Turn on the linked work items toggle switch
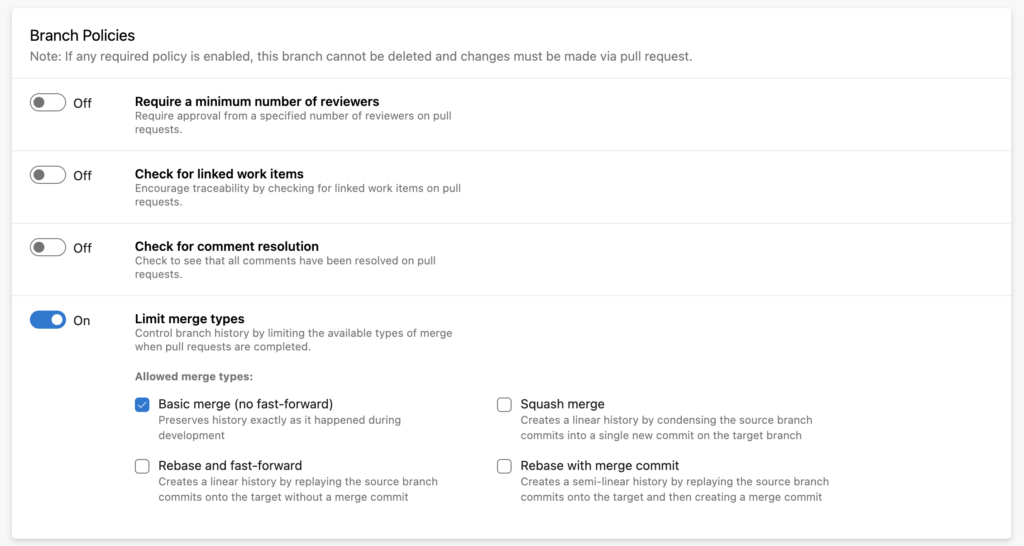This screenshot has height=546, width=1024. pyautogui.click(x=48, y=175)
